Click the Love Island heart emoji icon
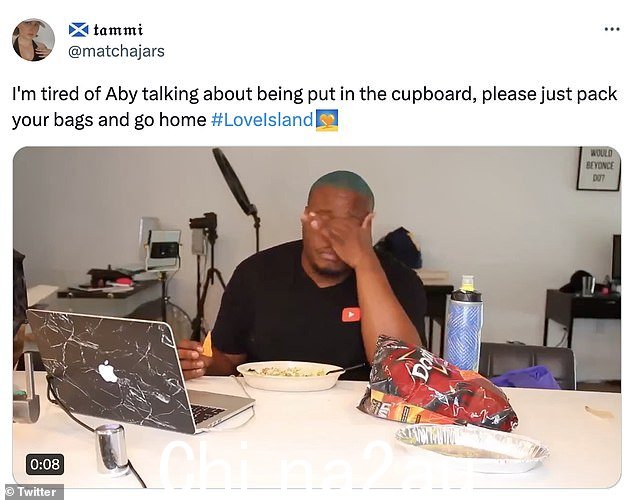 pyautogui.click(x=327, y=120)
